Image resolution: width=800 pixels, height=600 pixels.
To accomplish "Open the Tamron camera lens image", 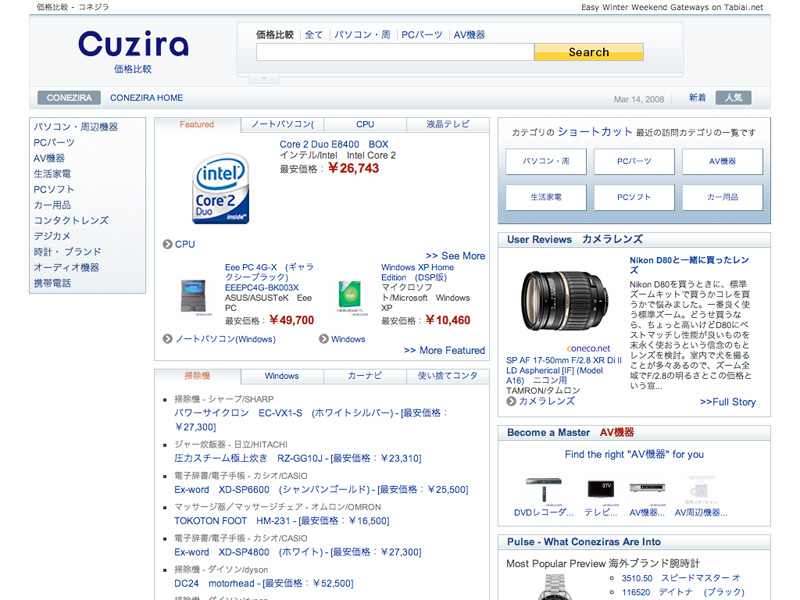I will (565, 301).
